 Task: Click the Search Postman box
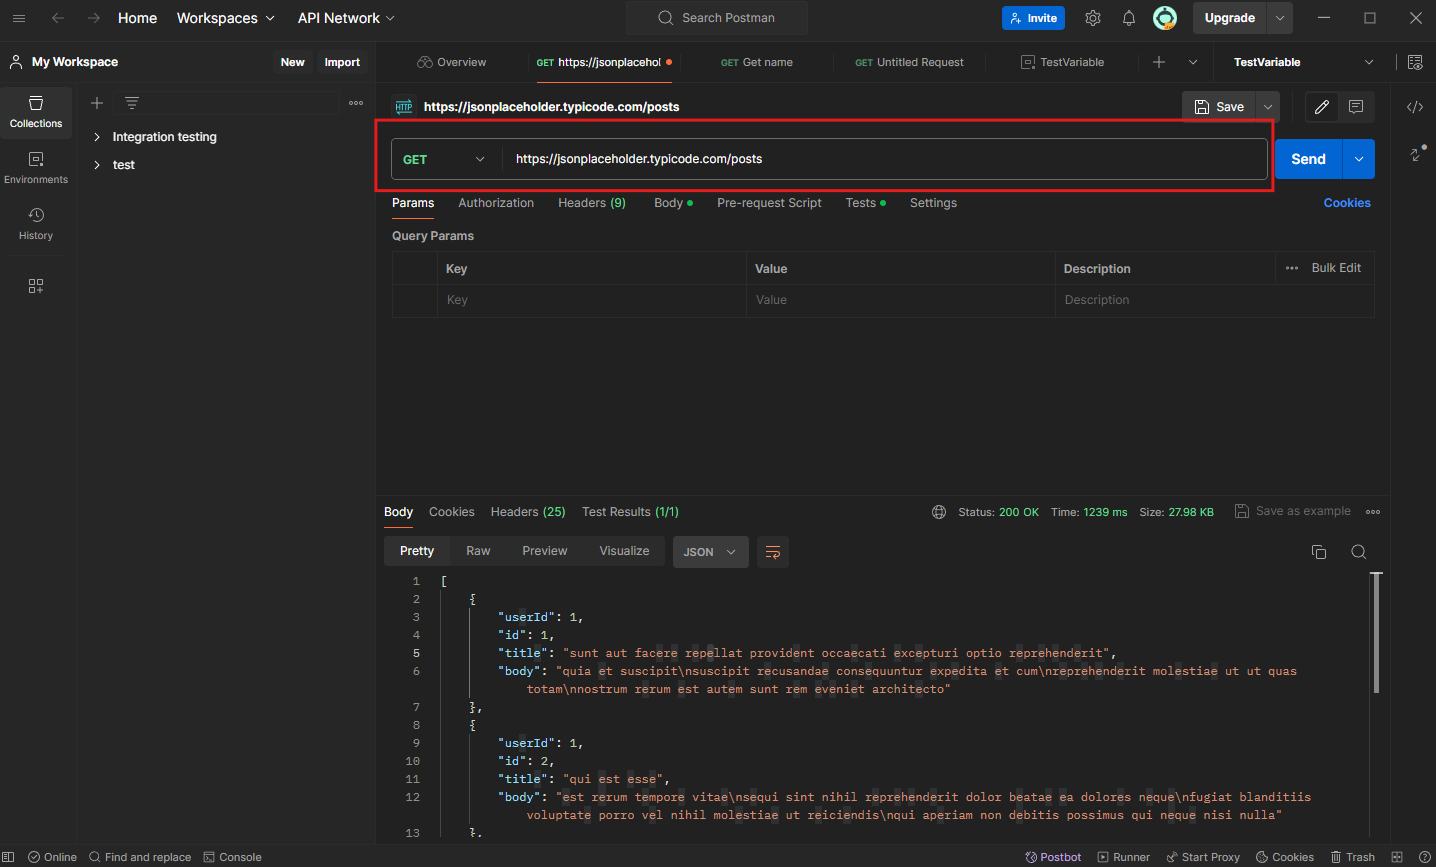tap(717, 18)
